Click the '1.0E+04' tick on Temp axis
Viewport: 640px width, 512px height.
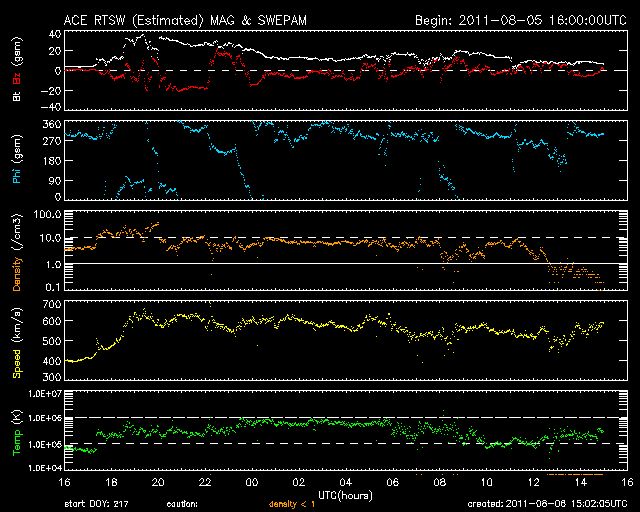coord(45,467)
